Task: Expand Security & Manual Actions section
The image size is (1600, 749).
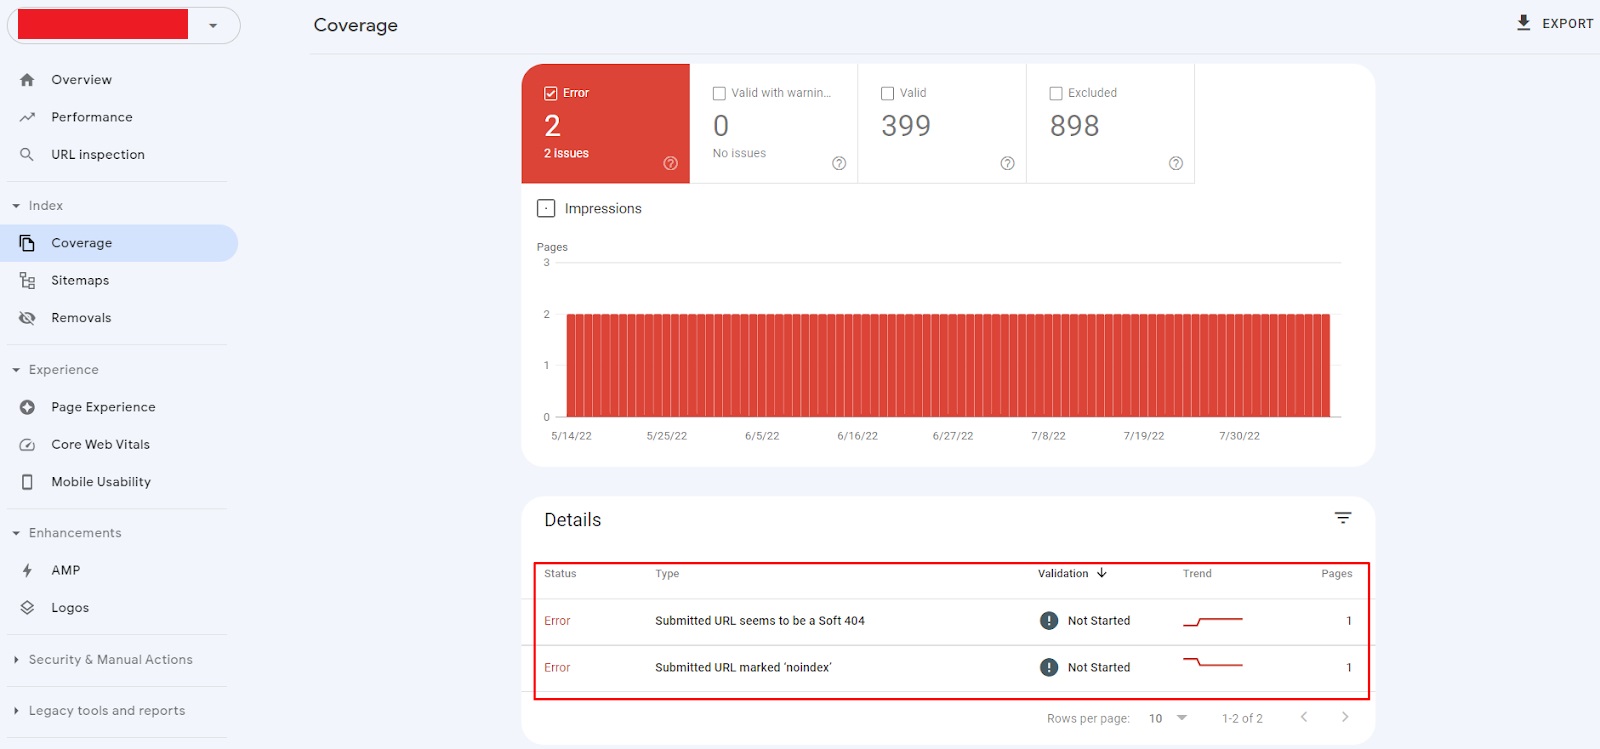Action: (x=110, y=660)
